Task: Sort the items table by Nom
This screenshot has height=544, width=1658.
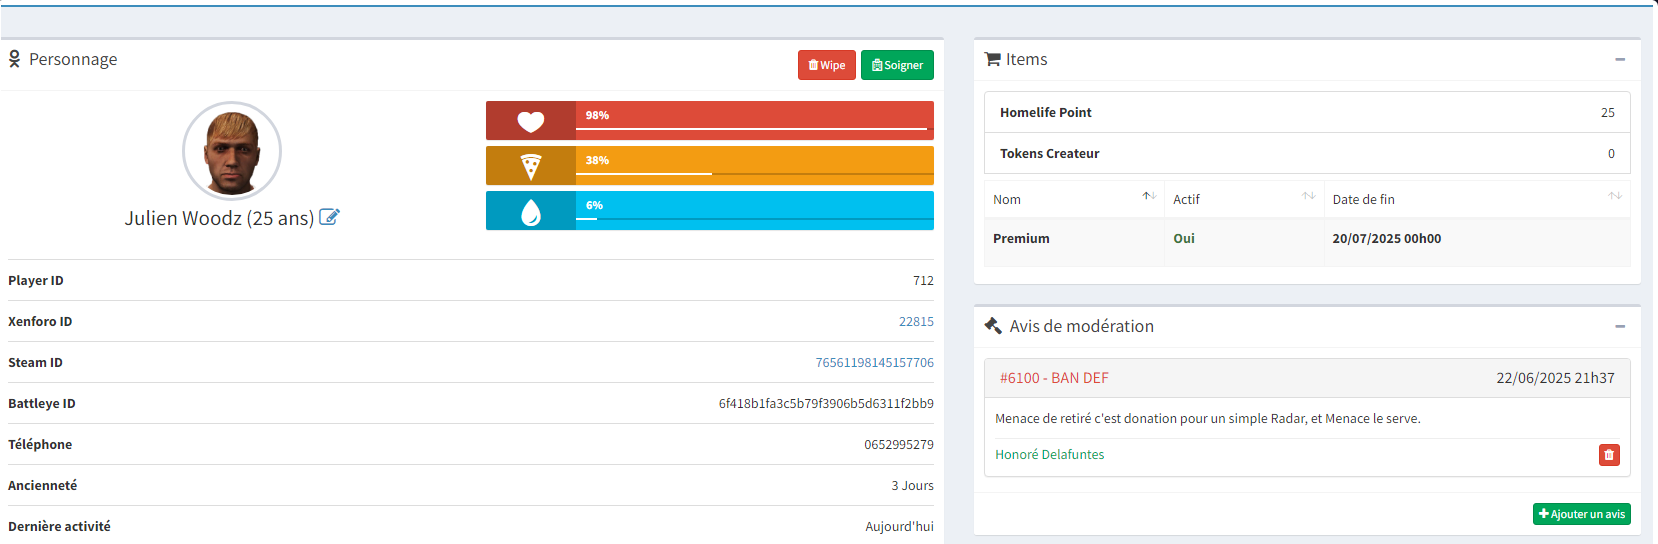Action: click(x=1148, y=197)
